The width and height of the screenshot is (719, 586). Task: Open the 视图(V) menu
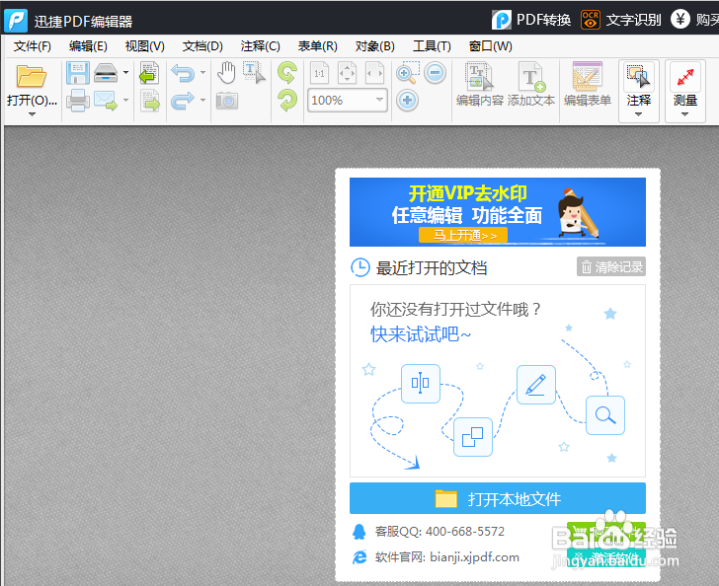pyautogui.click(x=145, y=46)
